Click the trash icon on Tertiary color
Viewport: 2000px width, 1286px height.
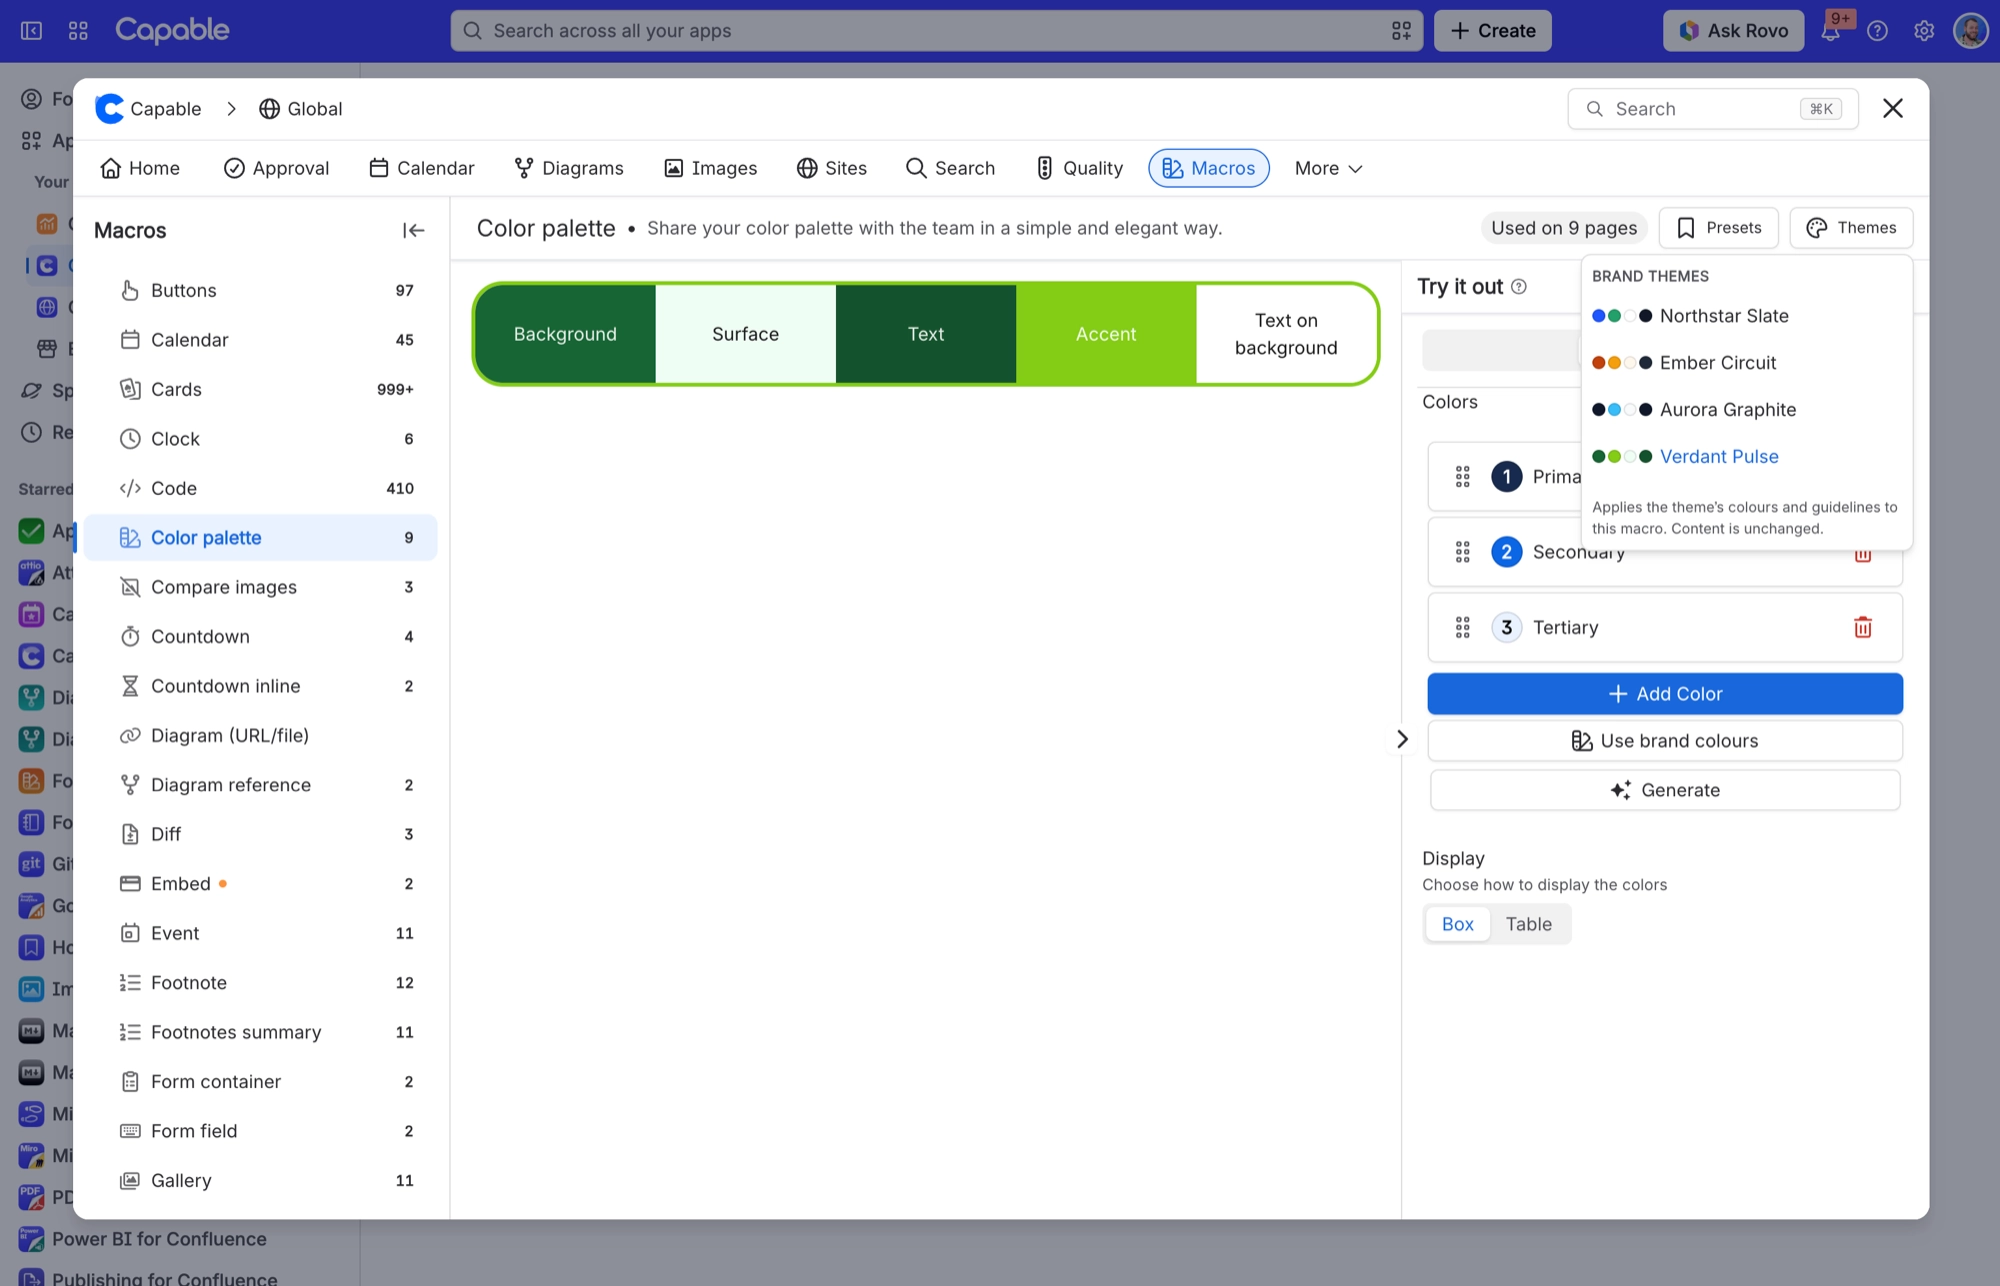(1862, 627)
